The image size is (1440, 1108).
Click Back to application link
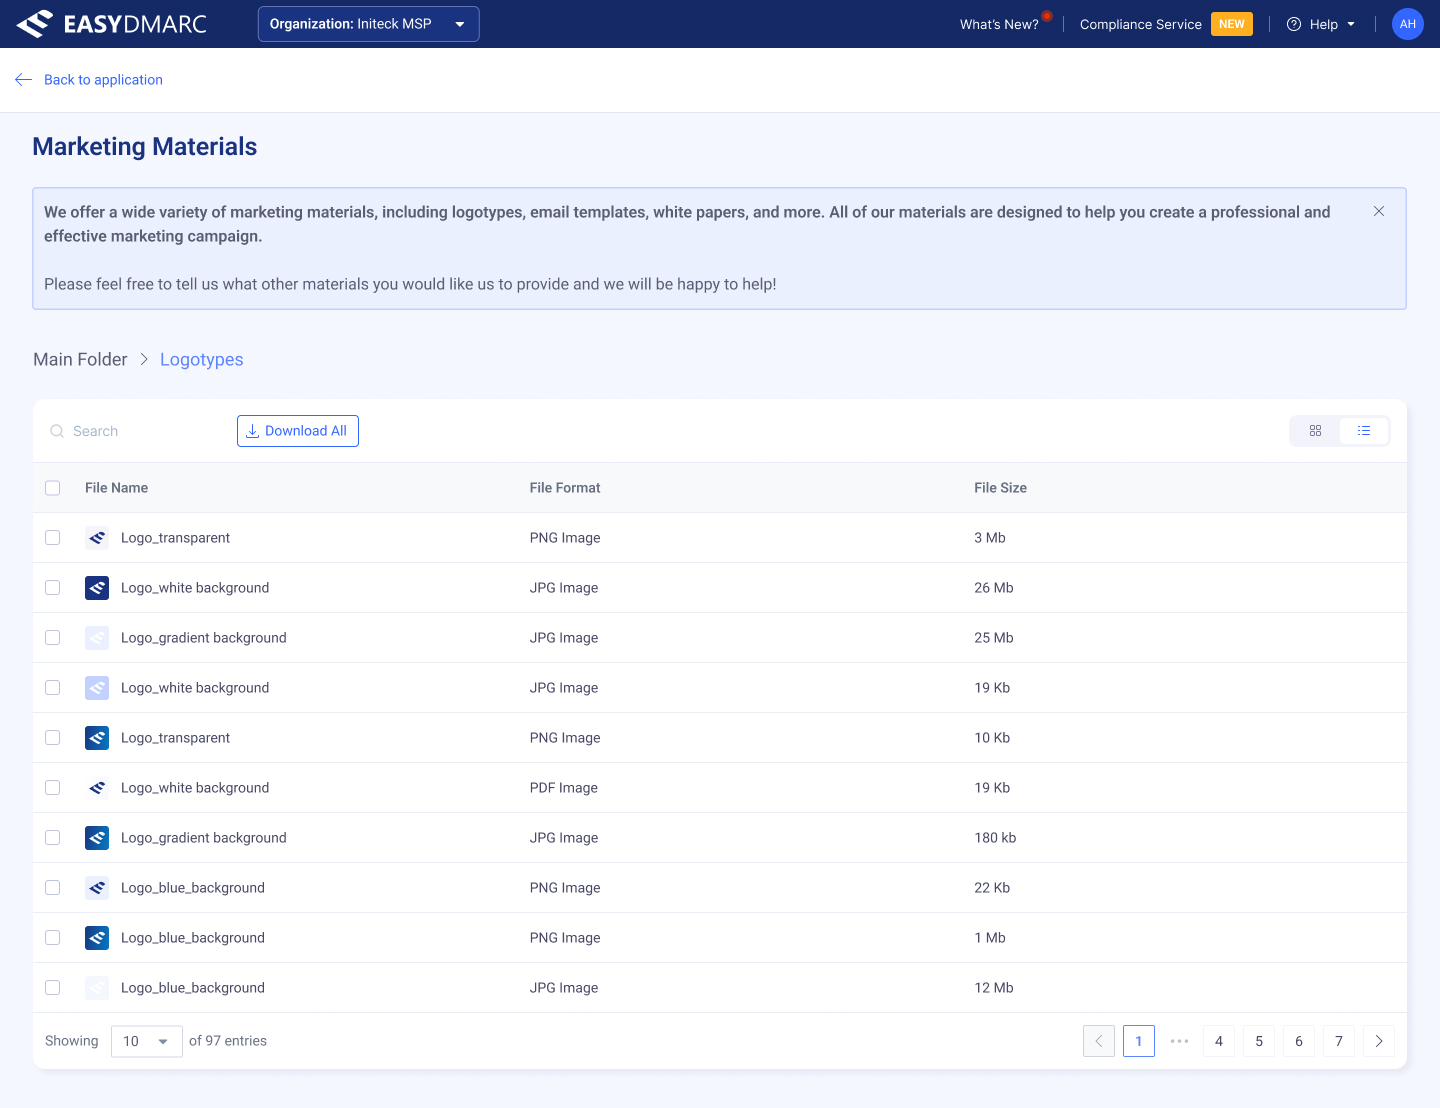click(x=103, y=80)
